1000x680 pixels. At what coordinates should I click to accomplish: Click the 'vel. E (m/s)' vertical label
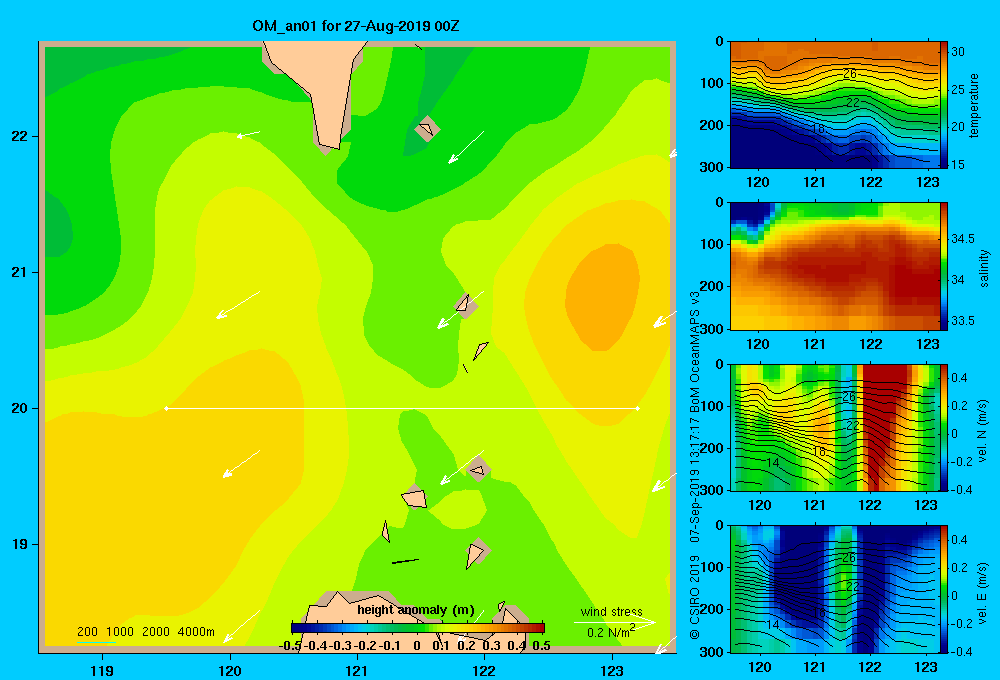983,592
